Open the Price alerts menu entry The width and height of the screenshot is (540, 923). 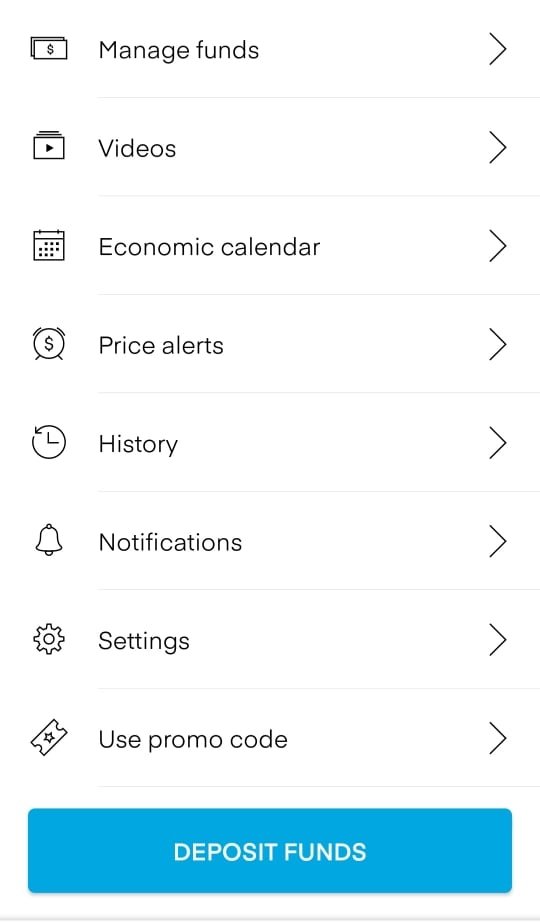270,344
